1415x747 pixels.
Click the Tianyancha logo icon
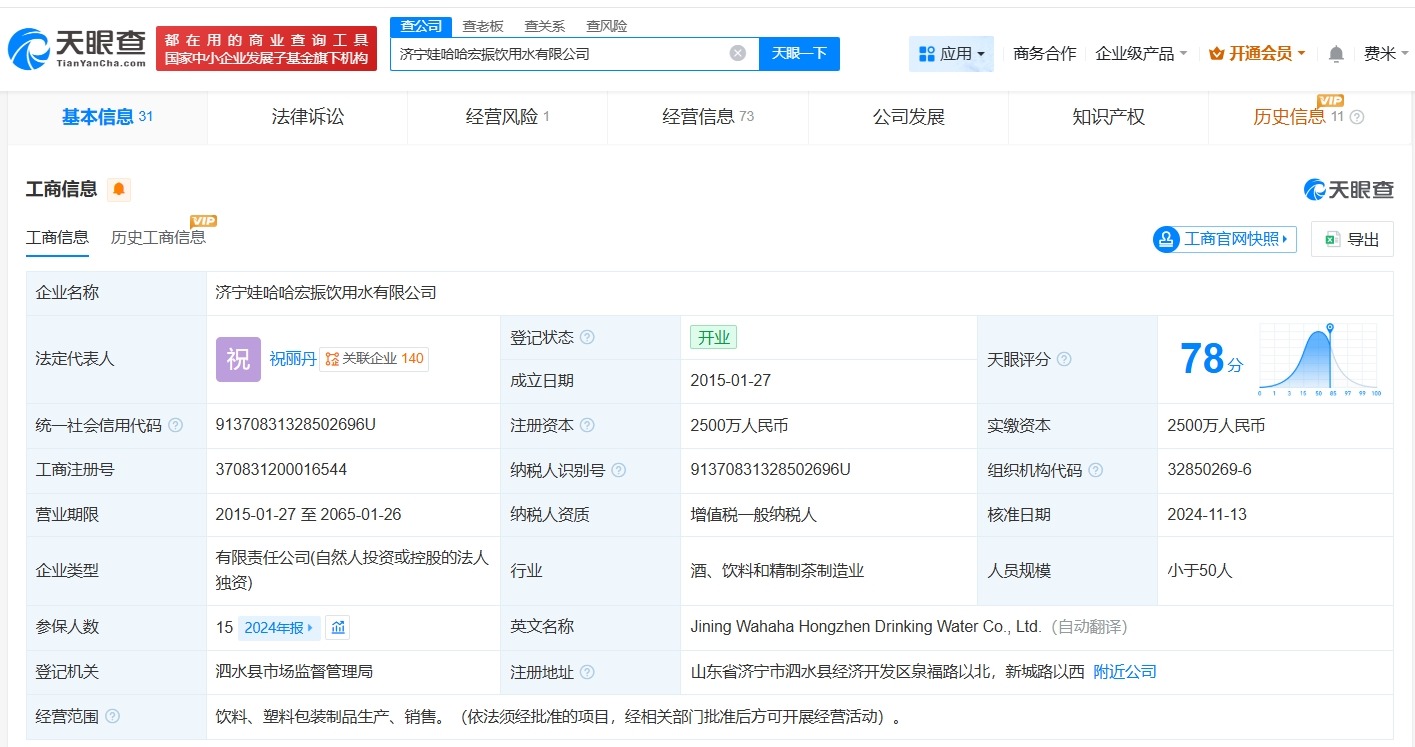tap(27, 44)
